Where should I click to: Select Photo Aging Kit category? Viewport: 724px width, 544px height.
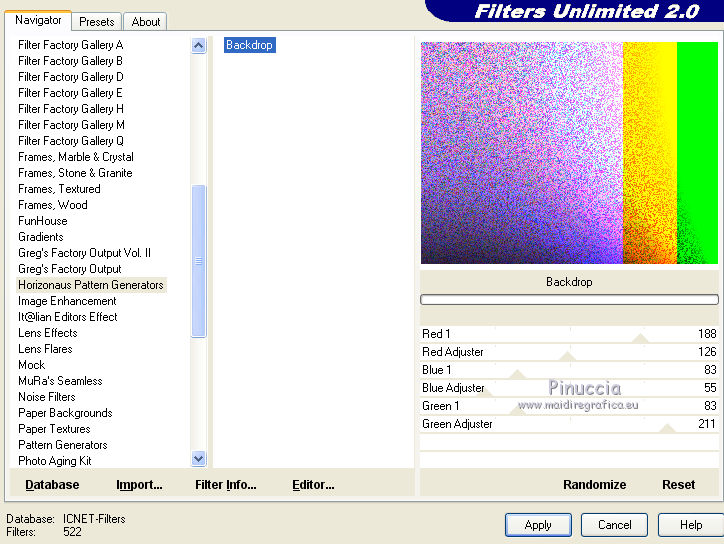(x=54, y=461)
